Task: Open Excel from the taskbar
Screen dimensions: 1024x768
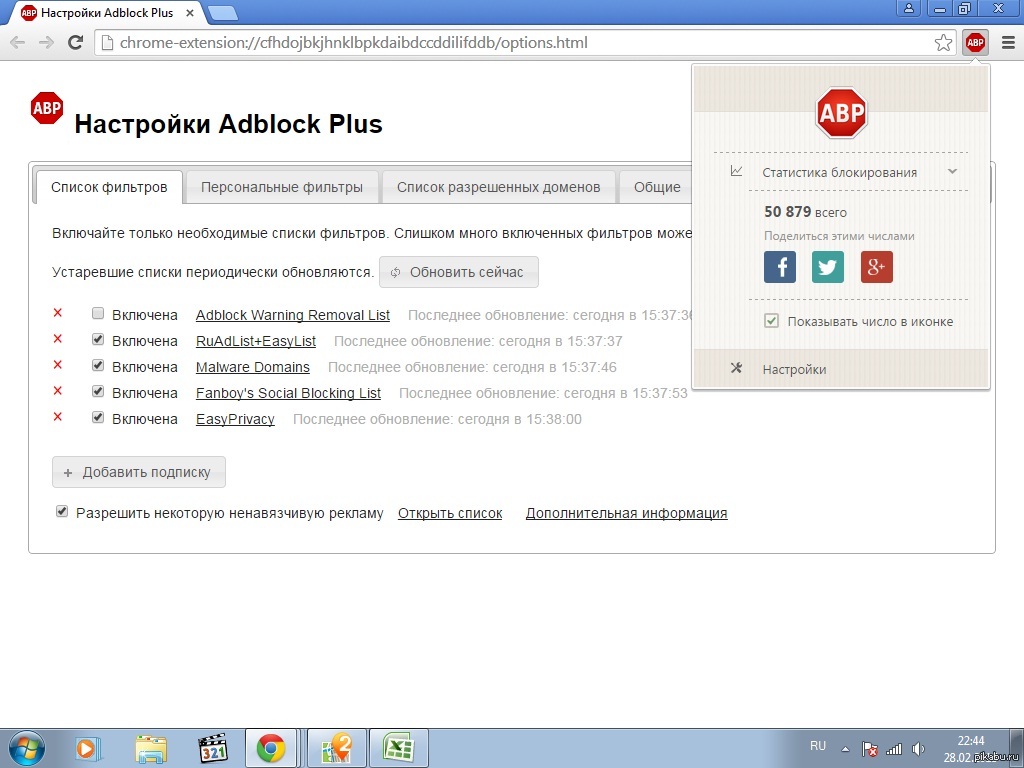Action: (x=399, y=748)
